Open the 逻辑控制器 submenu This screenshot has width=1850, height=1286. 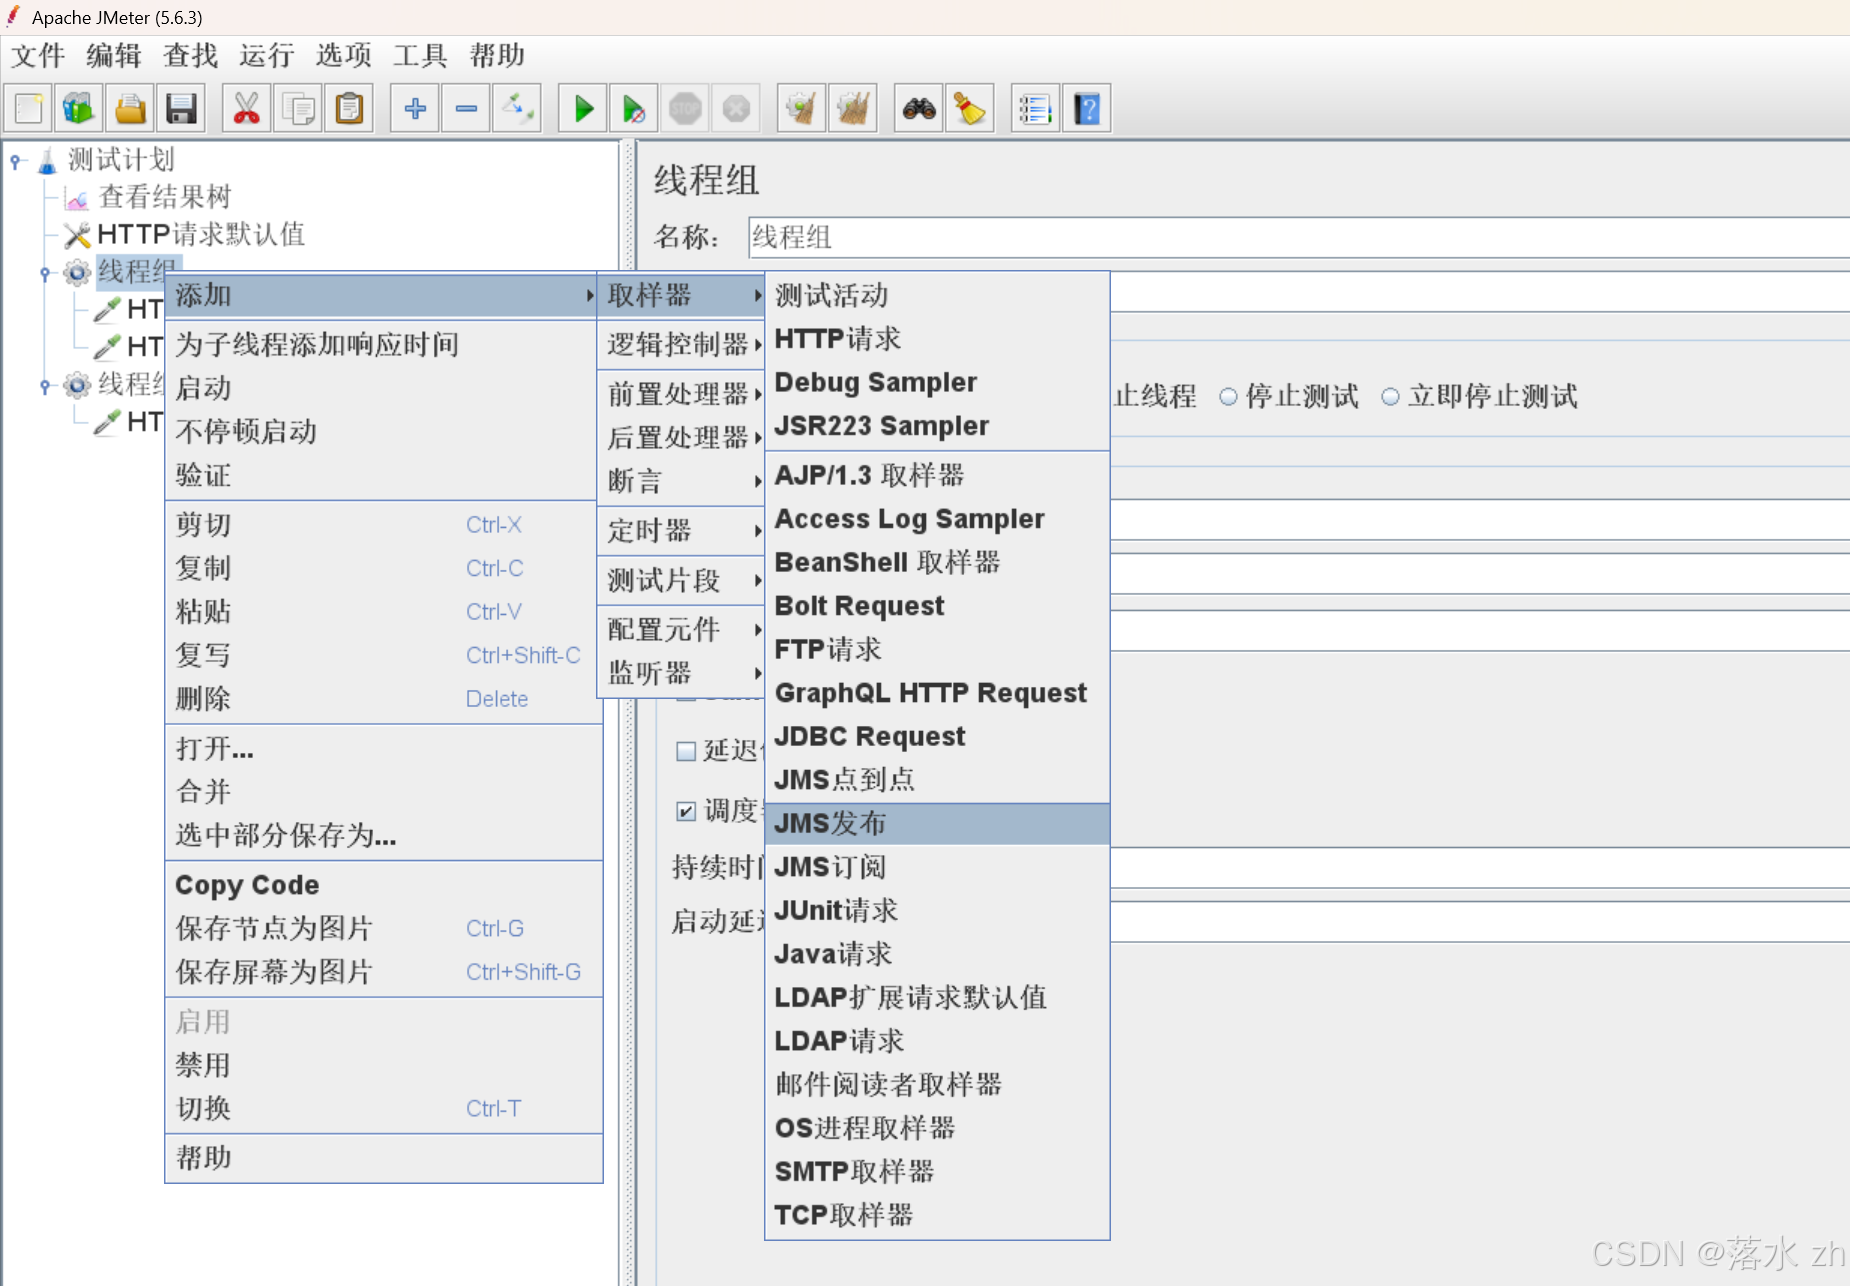(x=681, y=345)
